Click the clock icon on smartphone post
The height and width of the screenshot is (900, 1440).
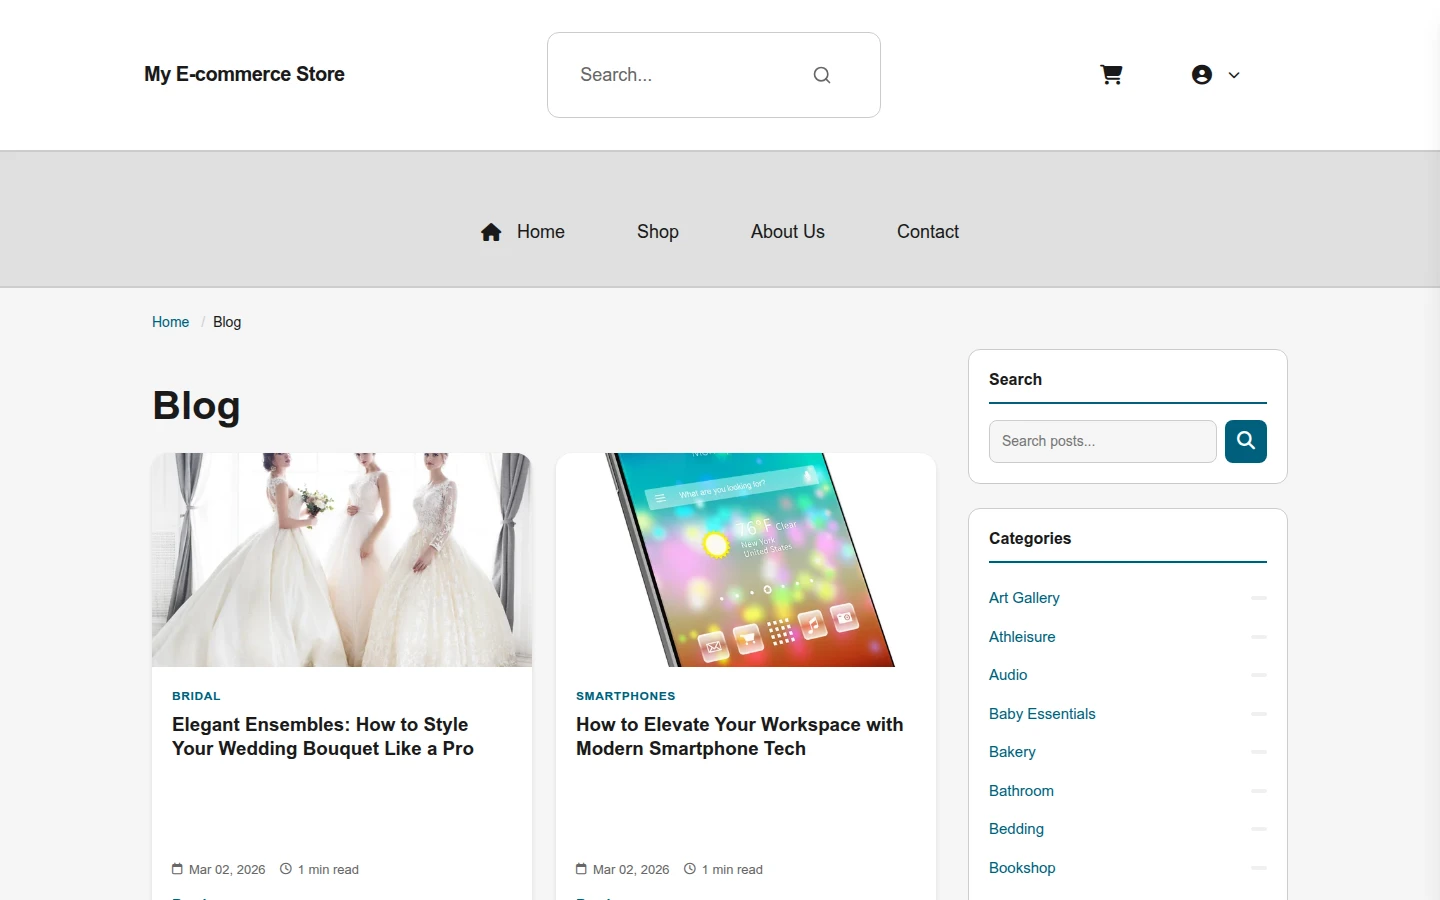pos(690,869)
